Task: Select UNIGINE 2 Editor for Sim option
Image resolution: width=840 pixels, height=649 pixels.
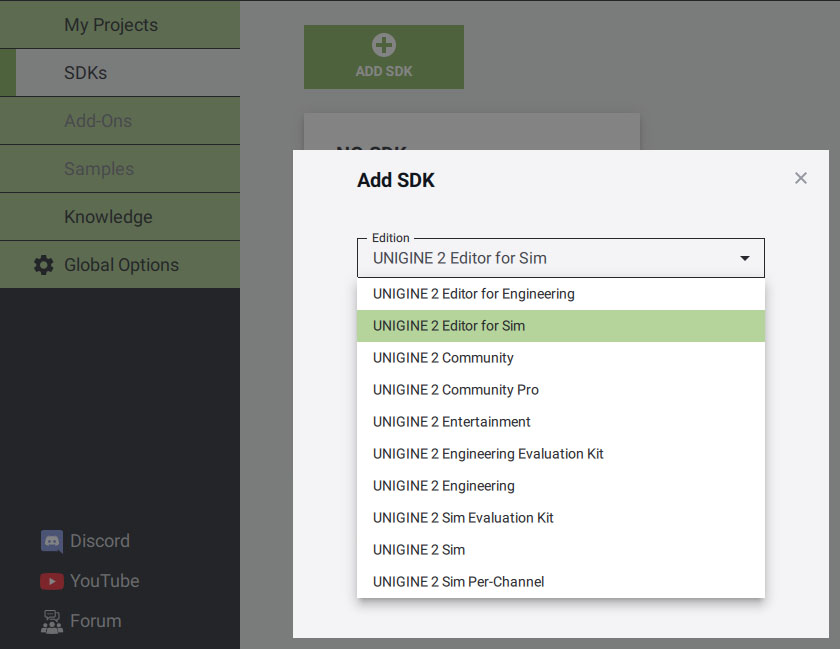Action: [561, 326]
